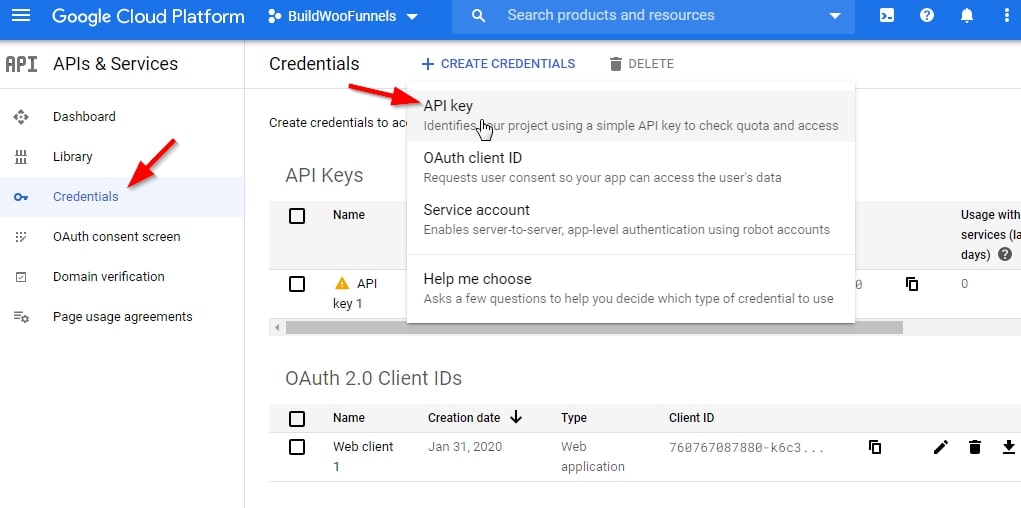Toggle select-all checkbox in API Keys table

pyautogui.click(x=297, y=216)
